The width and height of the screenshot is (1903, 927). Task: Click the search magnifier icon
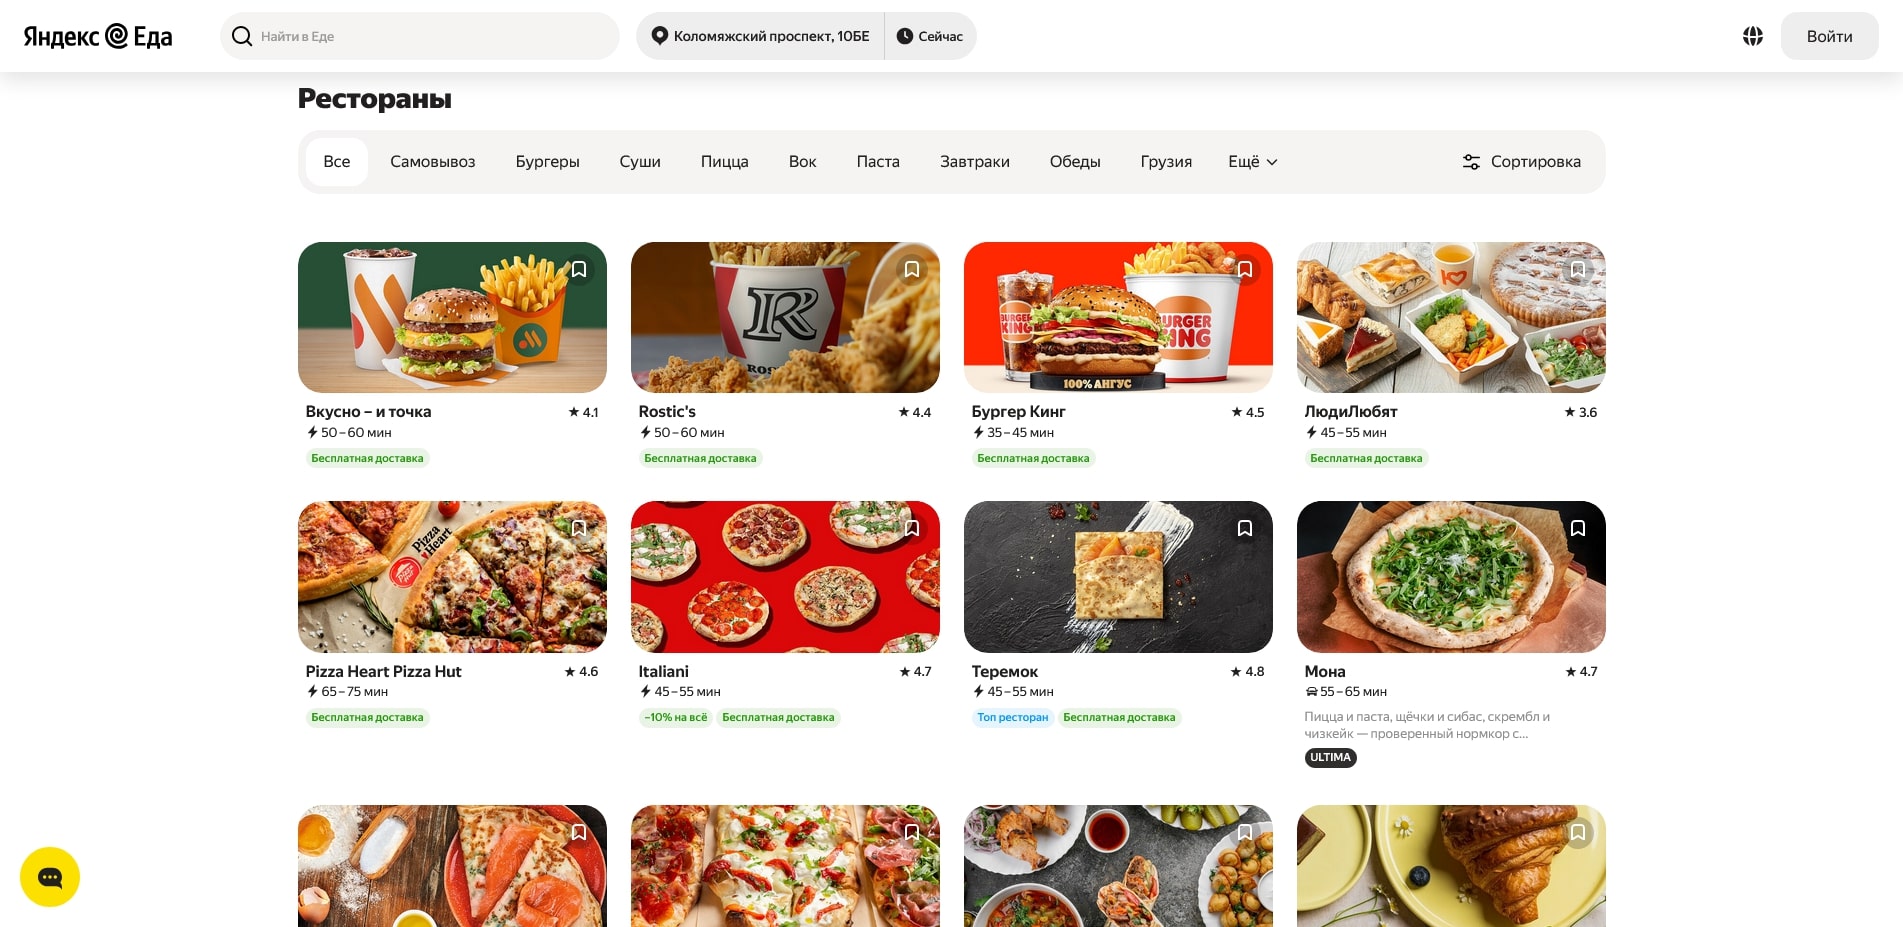pos(242,36)
